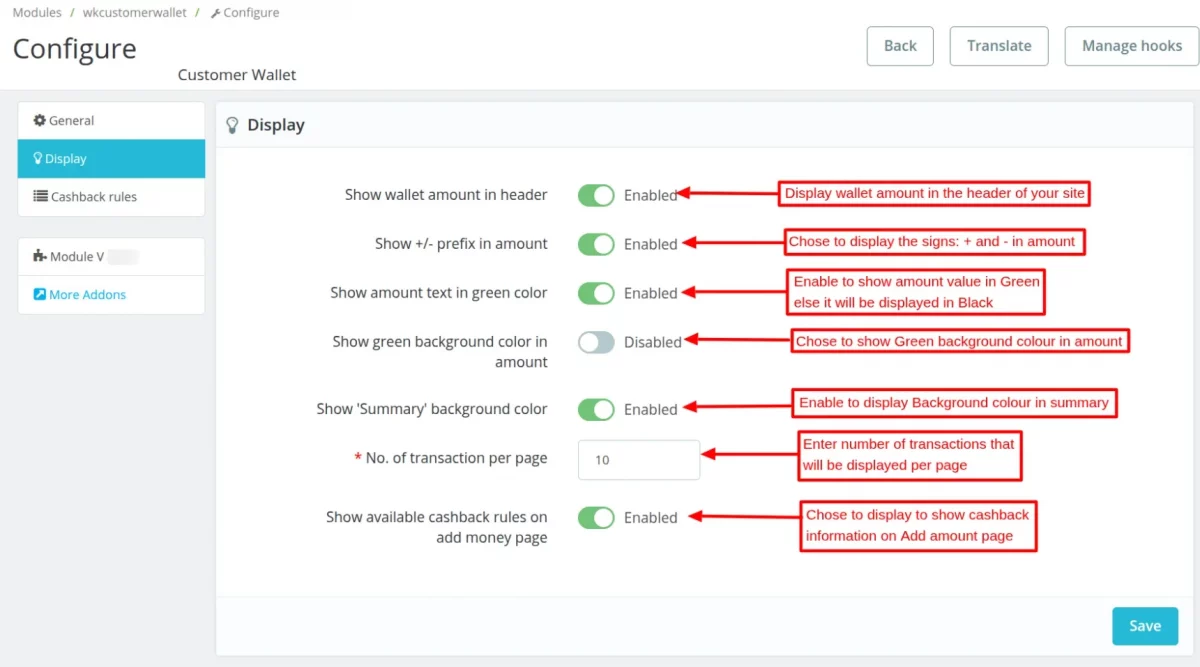This screenshot has width=1200, height=667.
Task: Open the More Addons page
Action: [x=90, y=294]
